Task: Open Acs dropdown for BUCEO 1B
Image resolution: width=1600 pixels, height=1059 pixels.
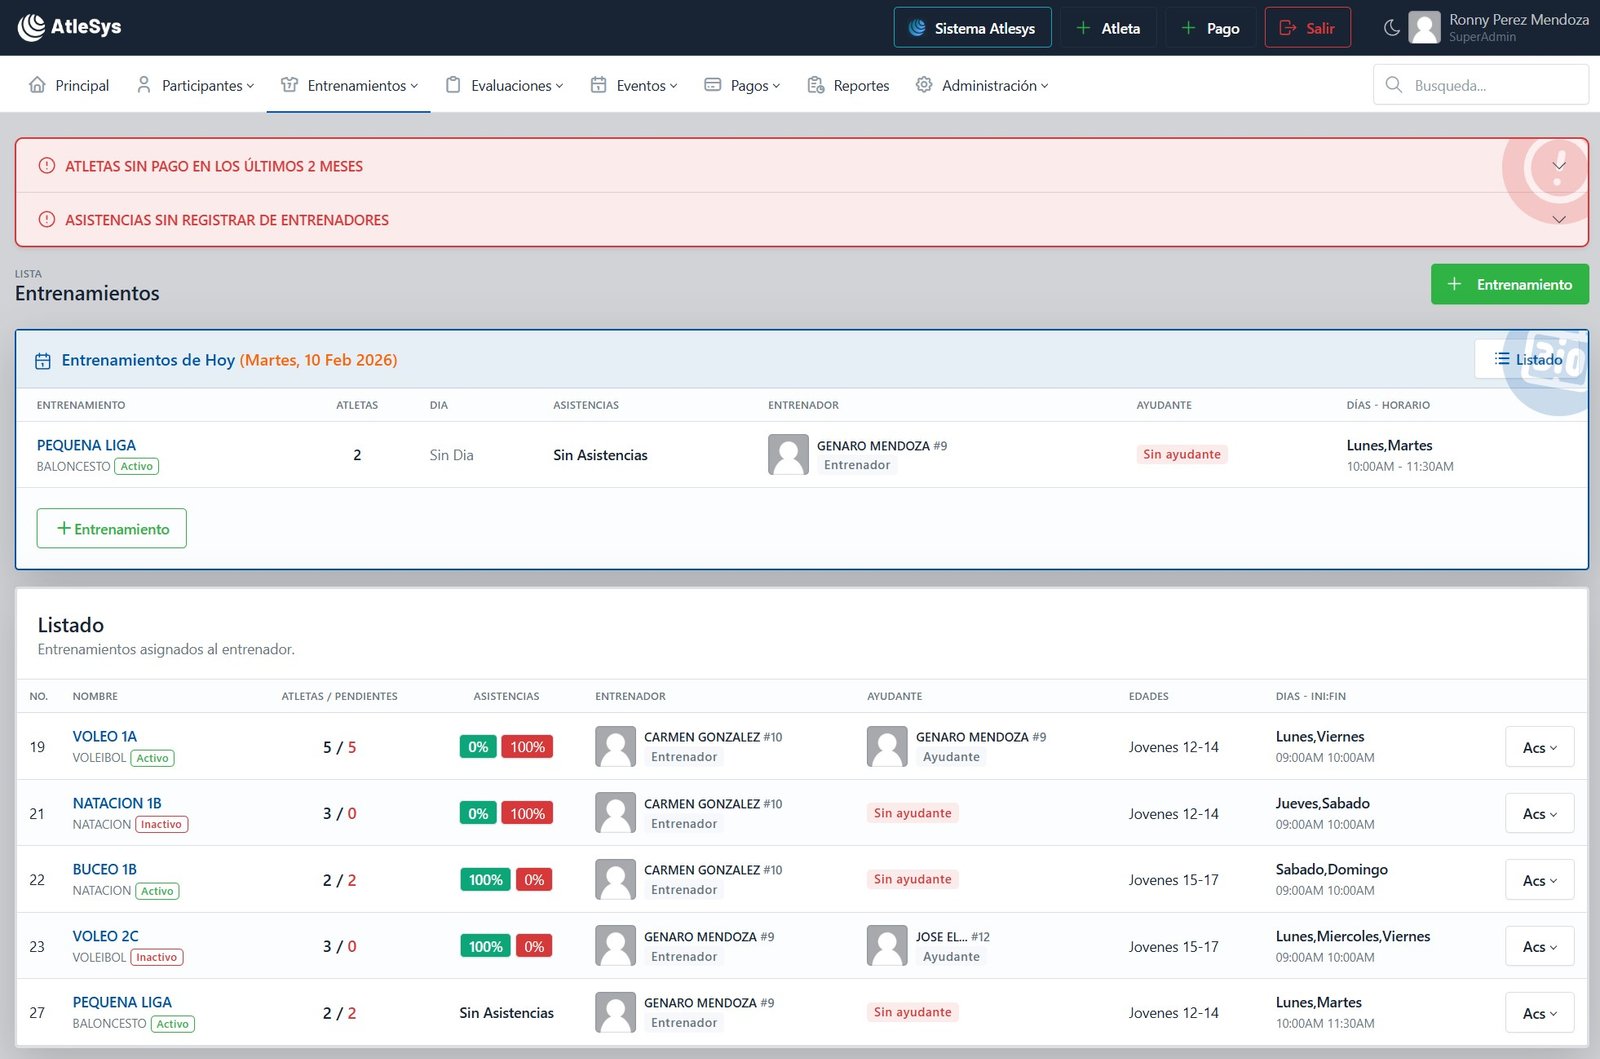Action: point(1539,881)
